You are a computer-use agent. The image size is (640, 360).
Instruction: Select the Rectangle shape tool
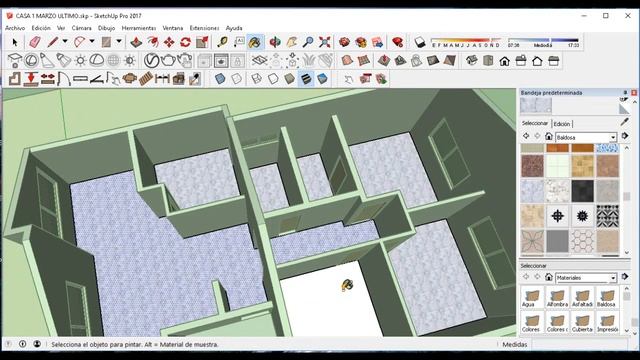click(x=106, y=42)
